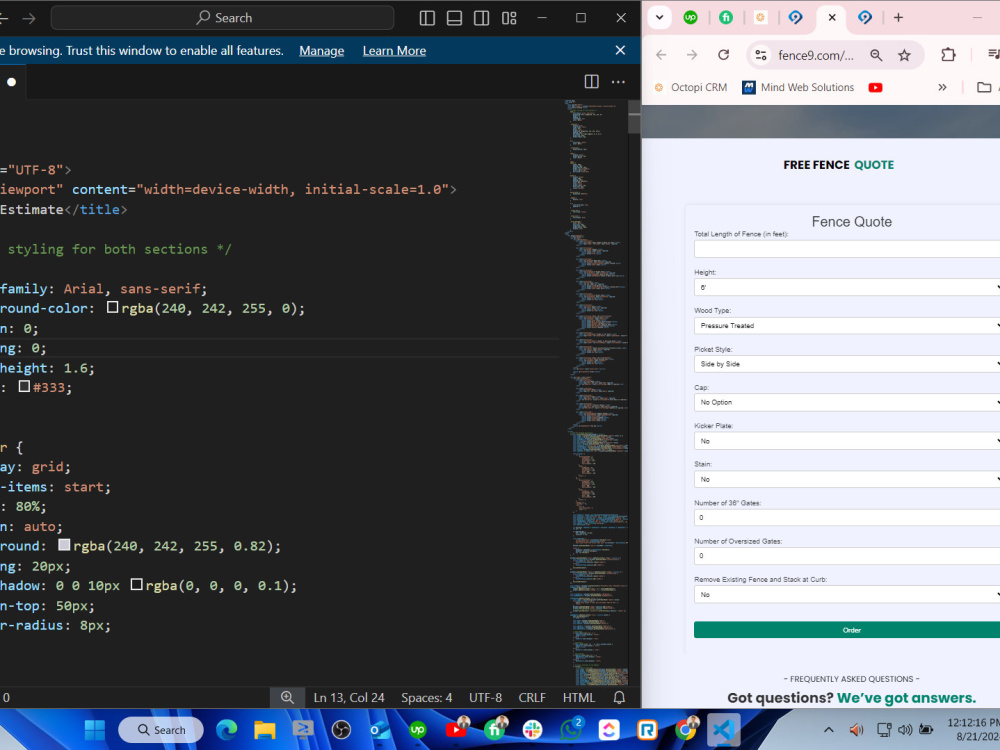Open color picker for rgba(240, 242, 255, 0) swatch
Screen dimensions: 1000x750
112,307
